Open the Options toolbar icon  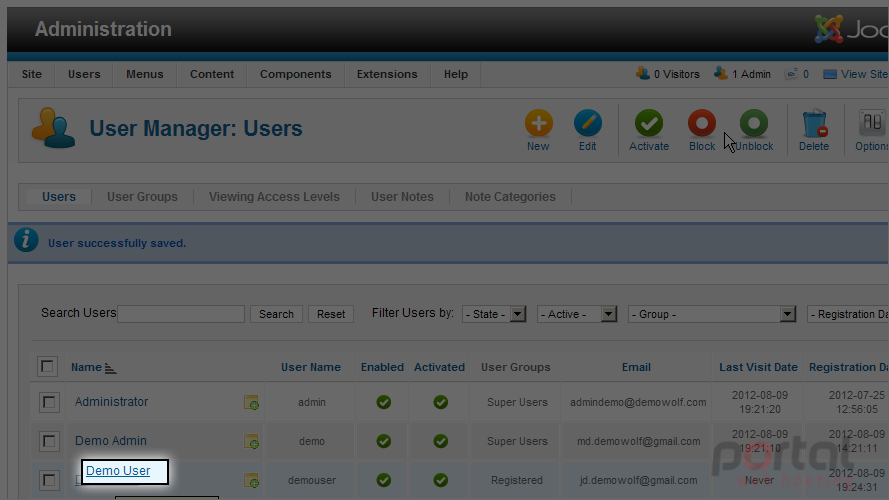click(x=872, y=124)
